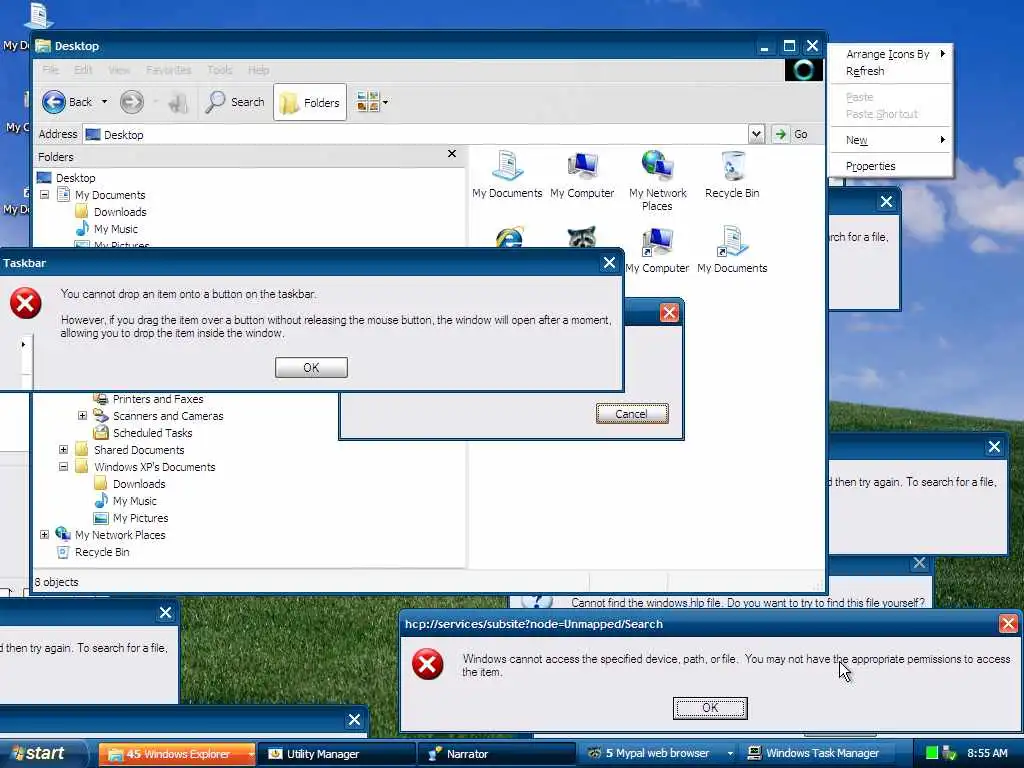Close the Taskbar error dialog
1024x768 pixels.
tap(609, 263)
